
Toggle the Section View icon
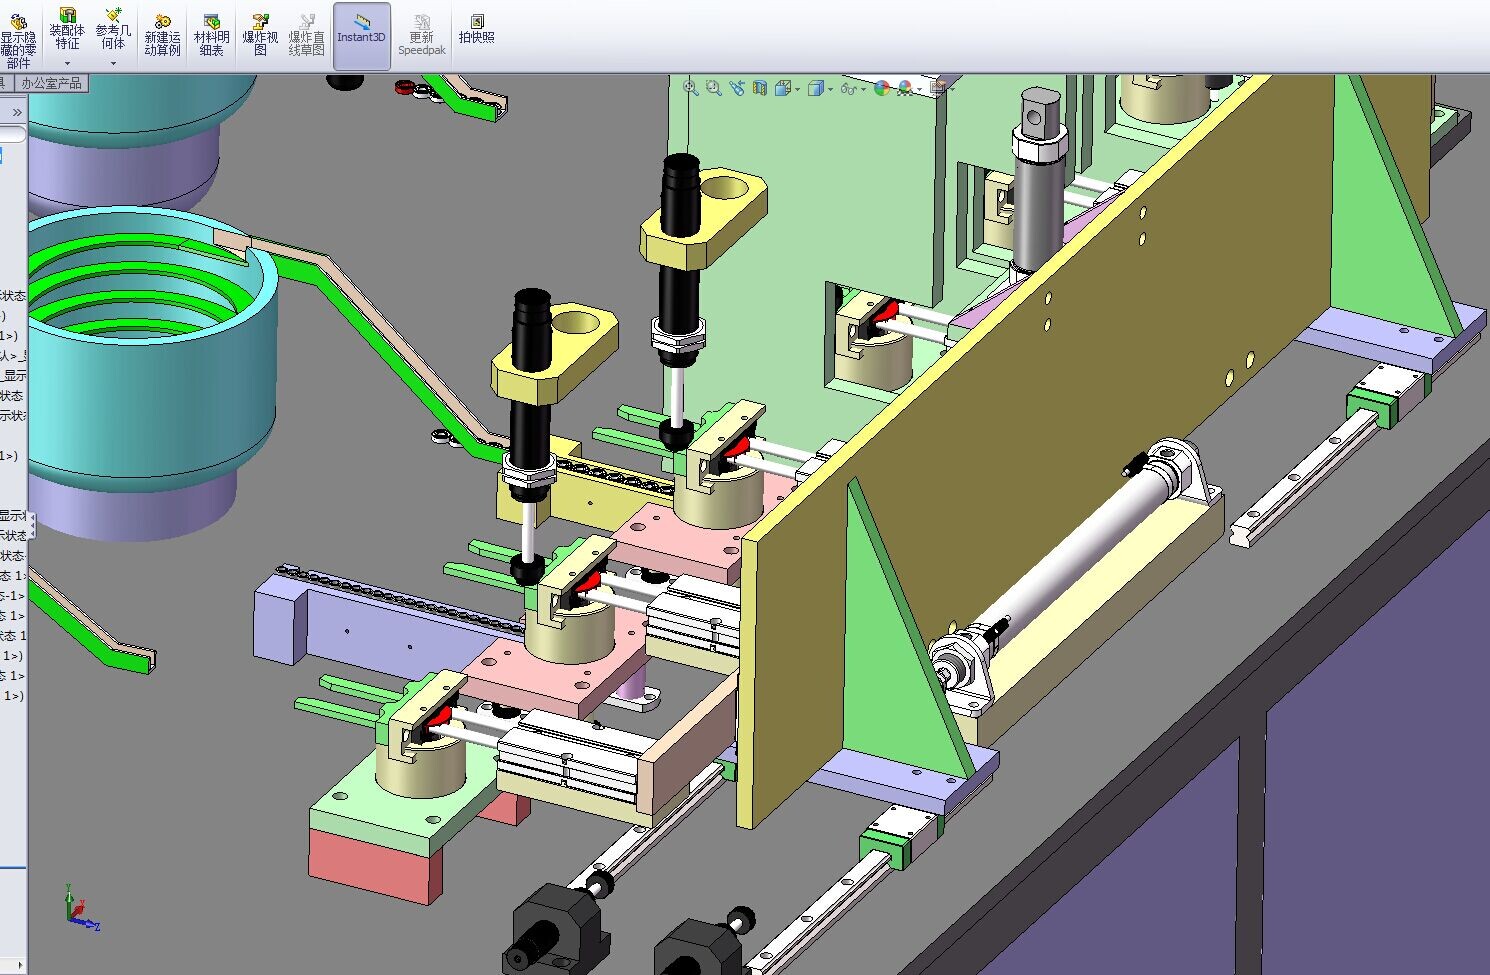tap(760, 88)
